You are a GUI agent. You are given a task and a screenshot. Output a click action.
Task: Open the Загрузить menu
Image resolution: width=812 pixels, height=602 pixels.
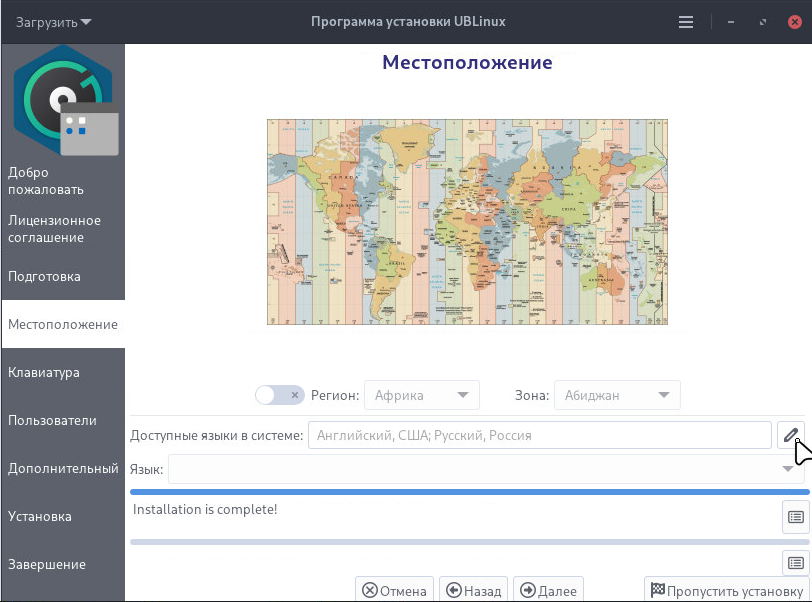53,21
